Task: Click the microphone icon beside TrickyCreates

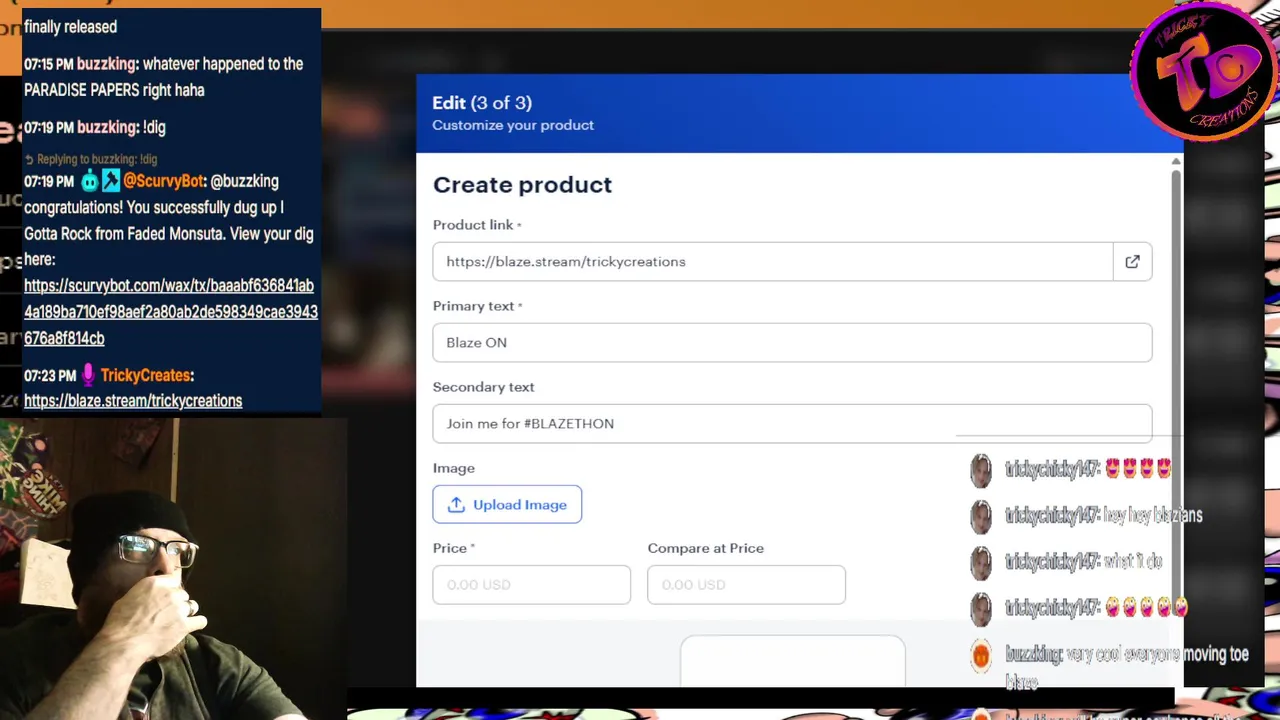Action: coord(88,375)
